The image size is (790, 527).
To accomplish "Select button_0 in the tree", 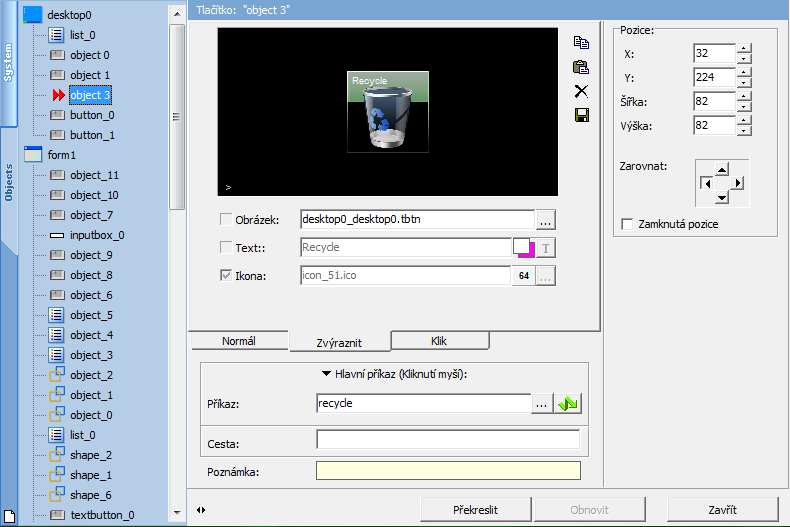I will tap(92, 115).
